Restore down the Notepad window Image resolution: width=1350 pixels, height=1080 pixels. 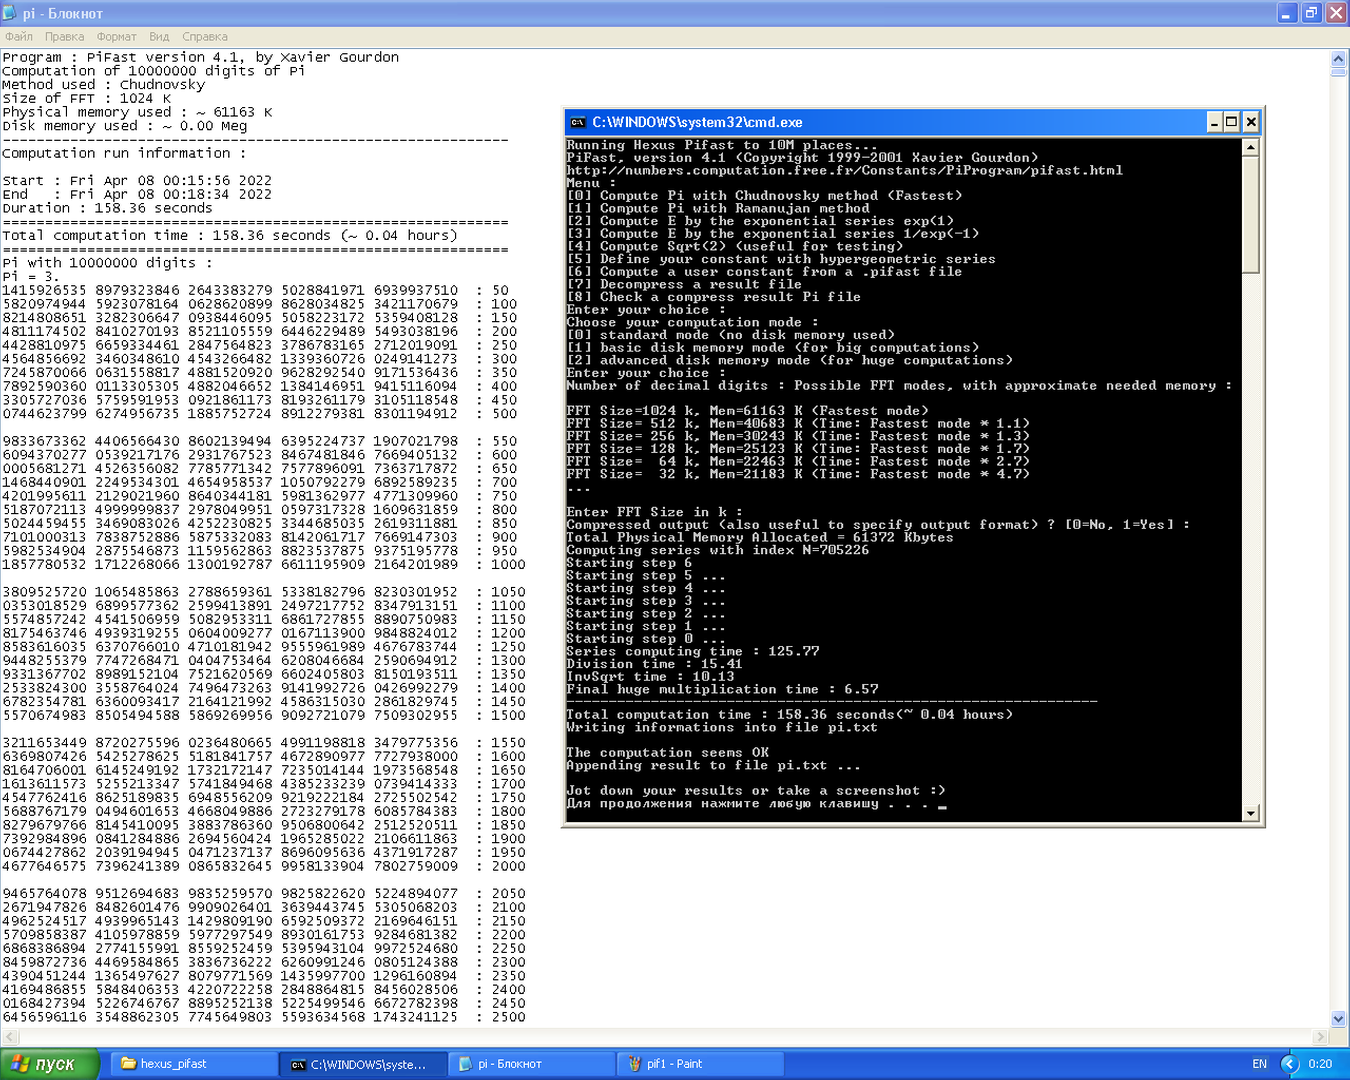click(x=1312, y=13)
